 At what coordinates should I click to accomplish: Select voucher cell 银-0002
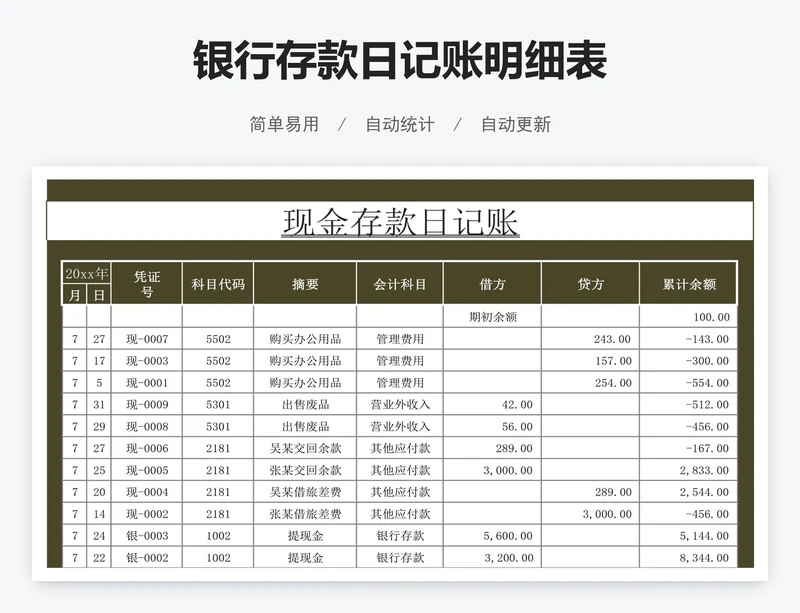pos(147,557)
